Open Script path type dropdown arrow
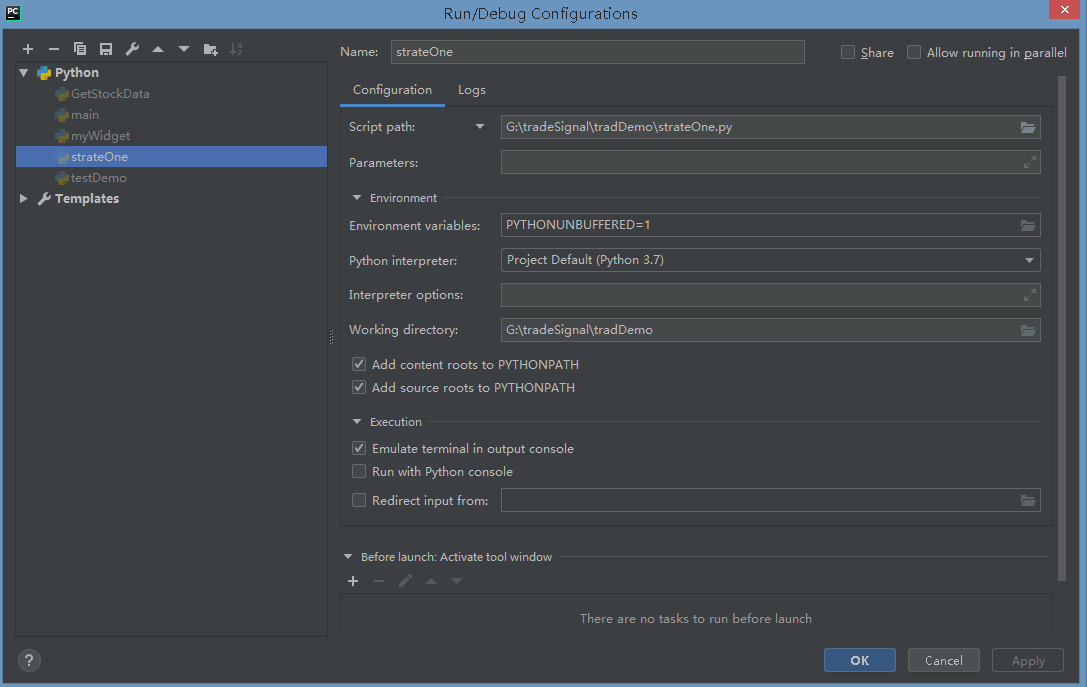 tap(480, 127)
